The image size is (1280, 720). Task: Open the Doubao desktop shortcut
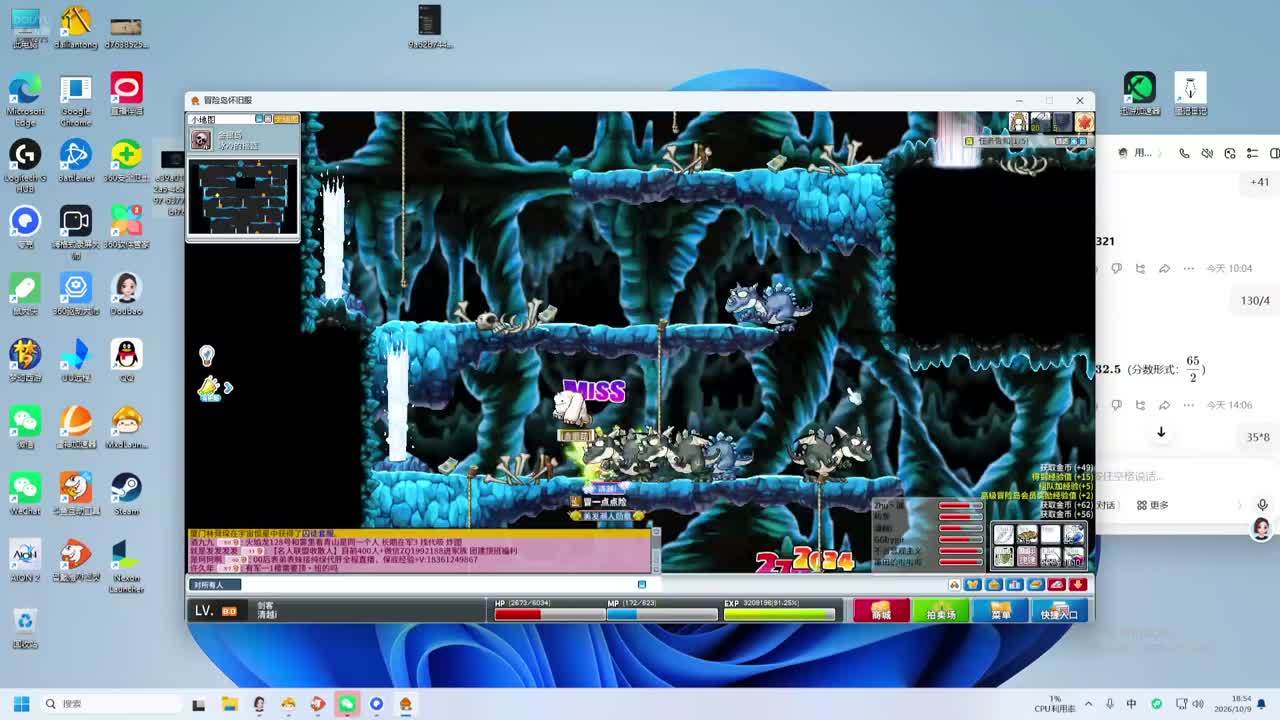point(126,293)
